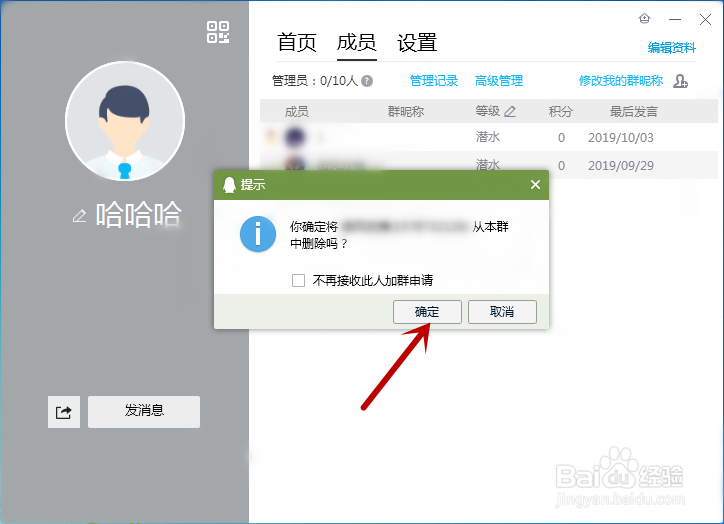724x524 pixels.
Task: Click the 管理员：0/10人 label
Action: click(314, 81)
